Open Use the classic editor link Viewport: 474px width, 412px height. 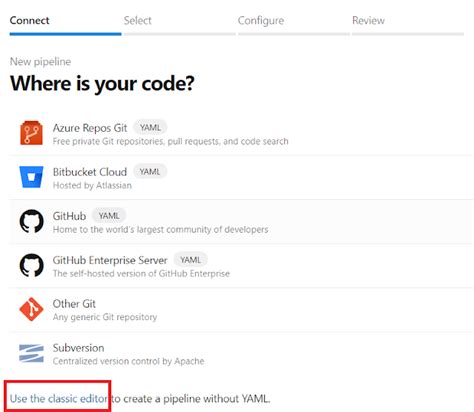(x=59, y=399)
